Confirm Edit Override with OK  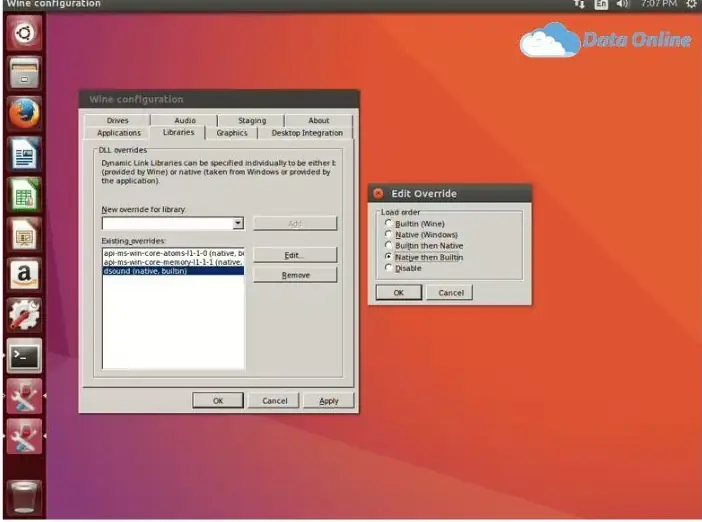[398, 293]
